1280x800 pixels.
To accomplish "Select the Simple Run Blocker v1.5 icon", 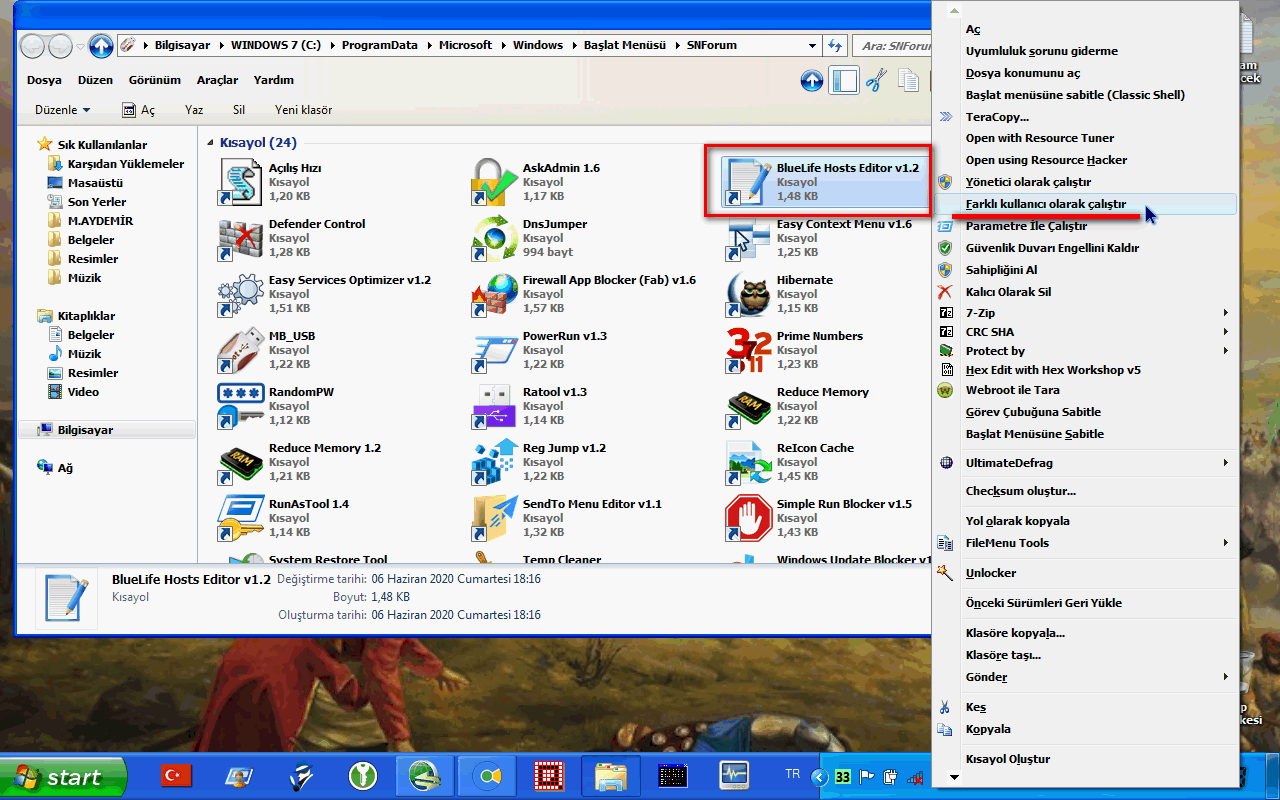I will tap(749, 518).
